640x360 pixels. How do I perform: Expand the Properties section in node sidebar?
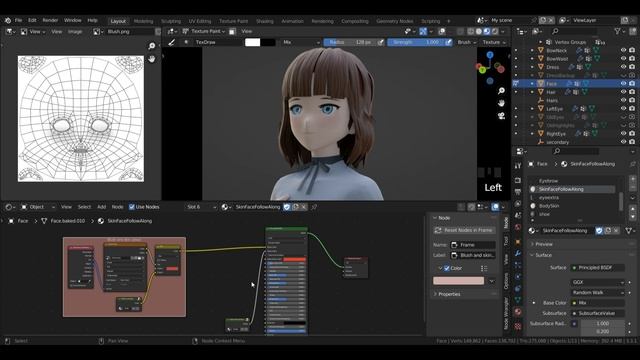pyautogui.click(x=449, y=294)
